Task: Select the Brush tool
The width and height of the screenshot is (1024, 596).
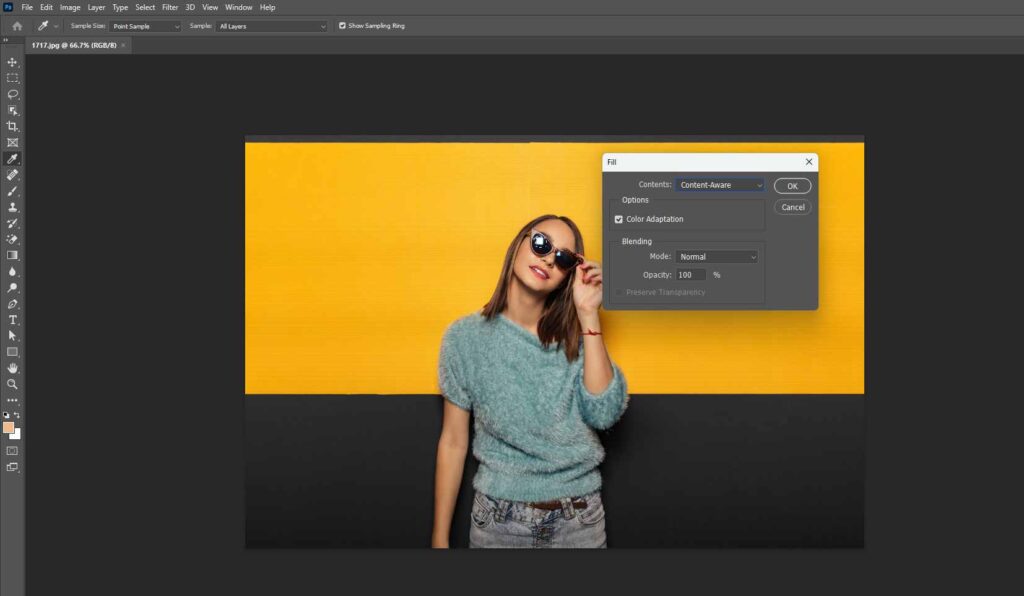Action: (x=12, y=191)
